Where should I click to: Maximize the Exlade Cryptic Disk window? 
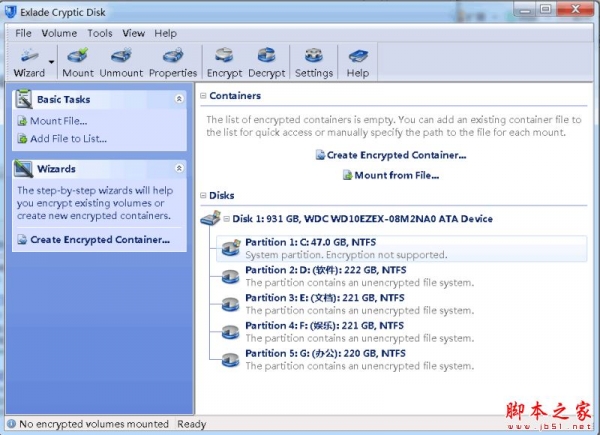[x=546, y=10]
